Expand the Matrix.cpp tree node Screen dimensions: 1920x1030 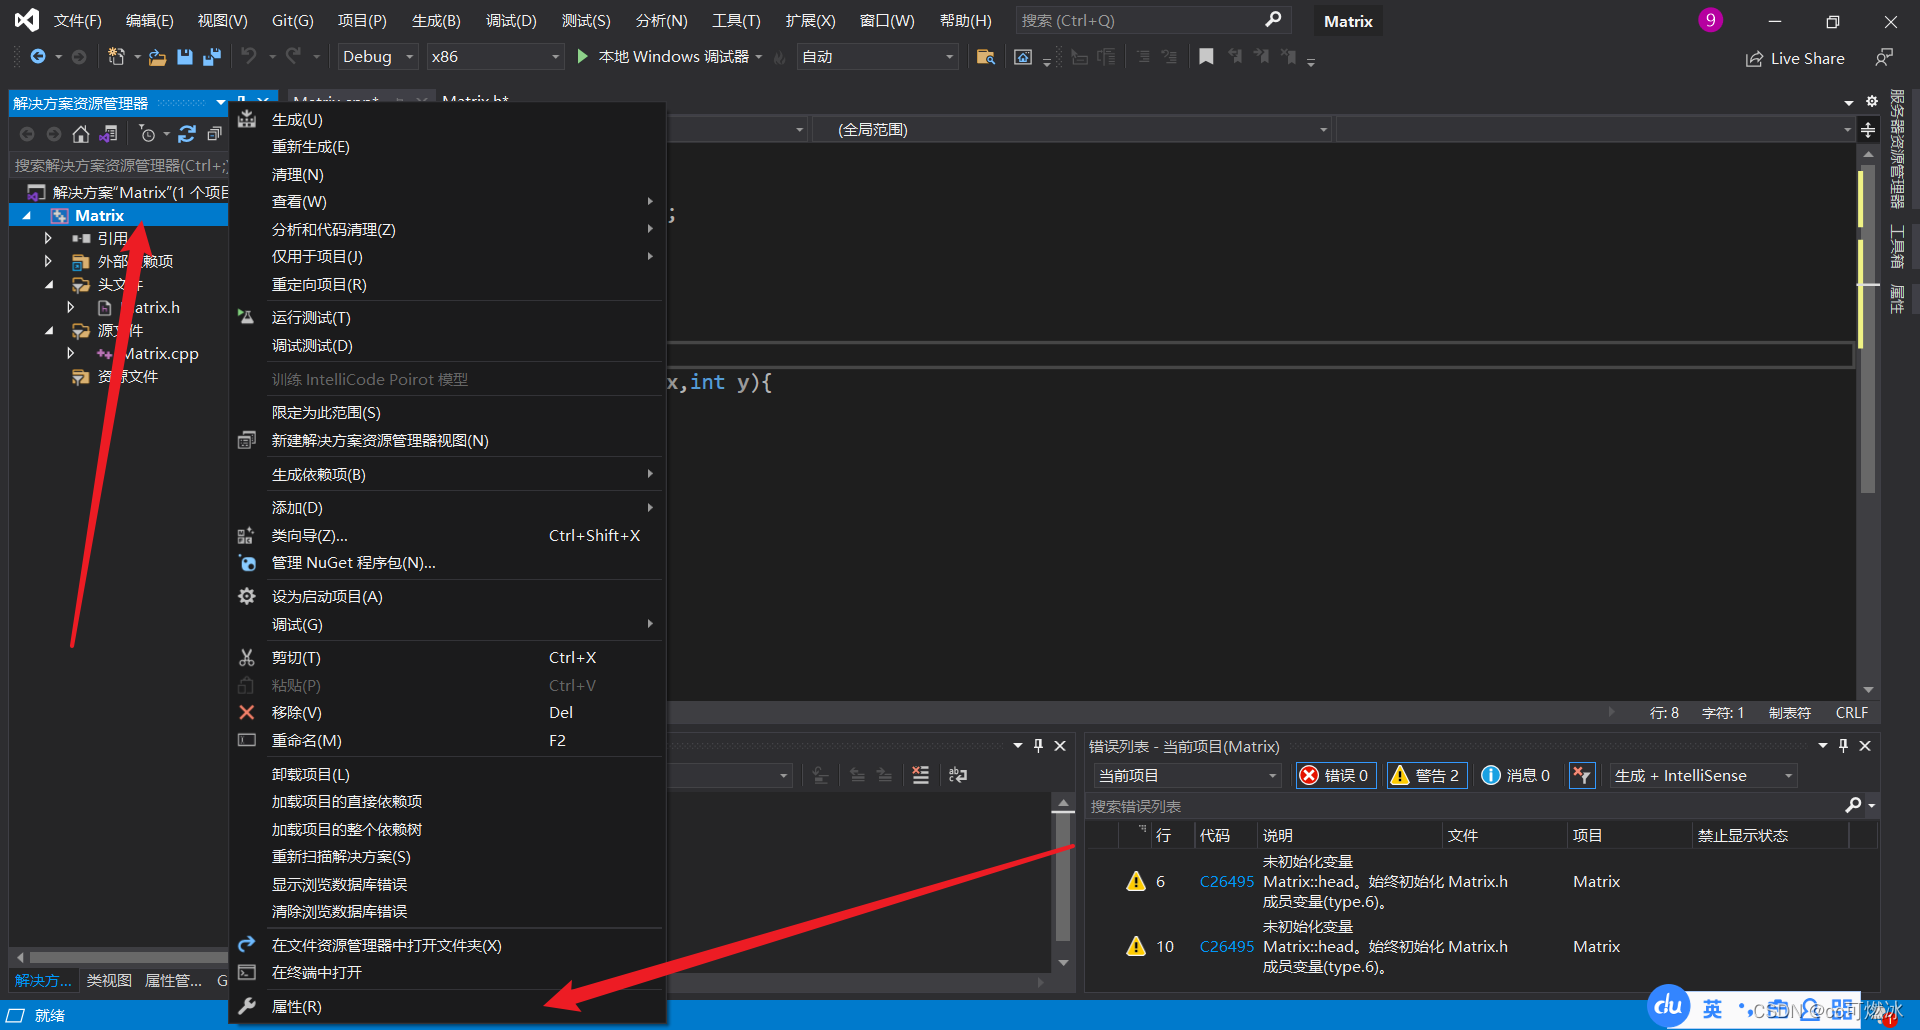click(x=70, y=354)
